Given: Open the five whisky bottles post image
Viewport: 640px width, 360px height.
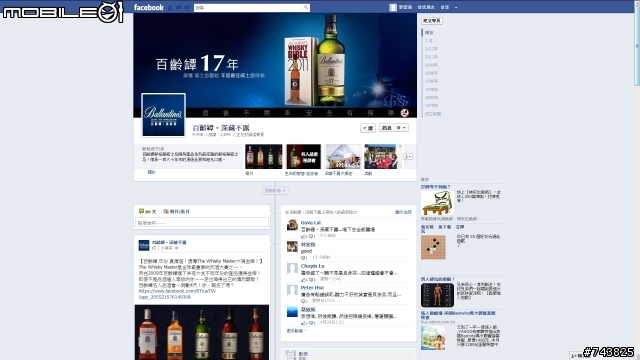Looking at the screenshot, I should tap(202, 332).
